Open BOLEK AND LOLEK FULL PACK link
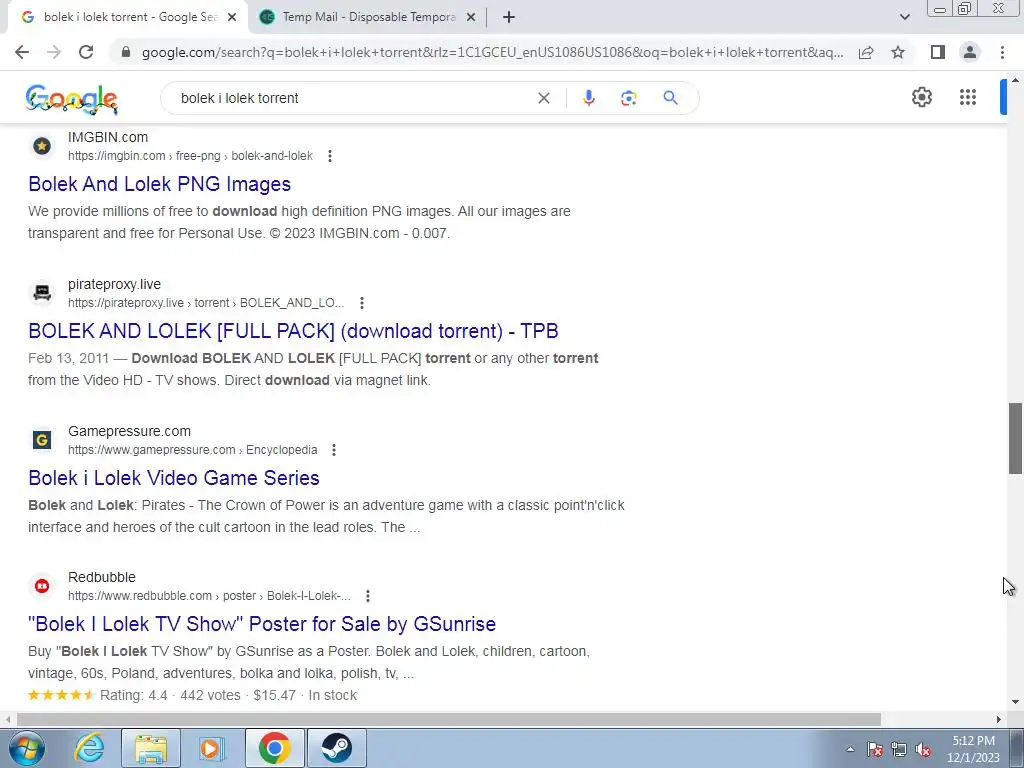This screenshot has height=768, width=1024. (x=293, y=331)
